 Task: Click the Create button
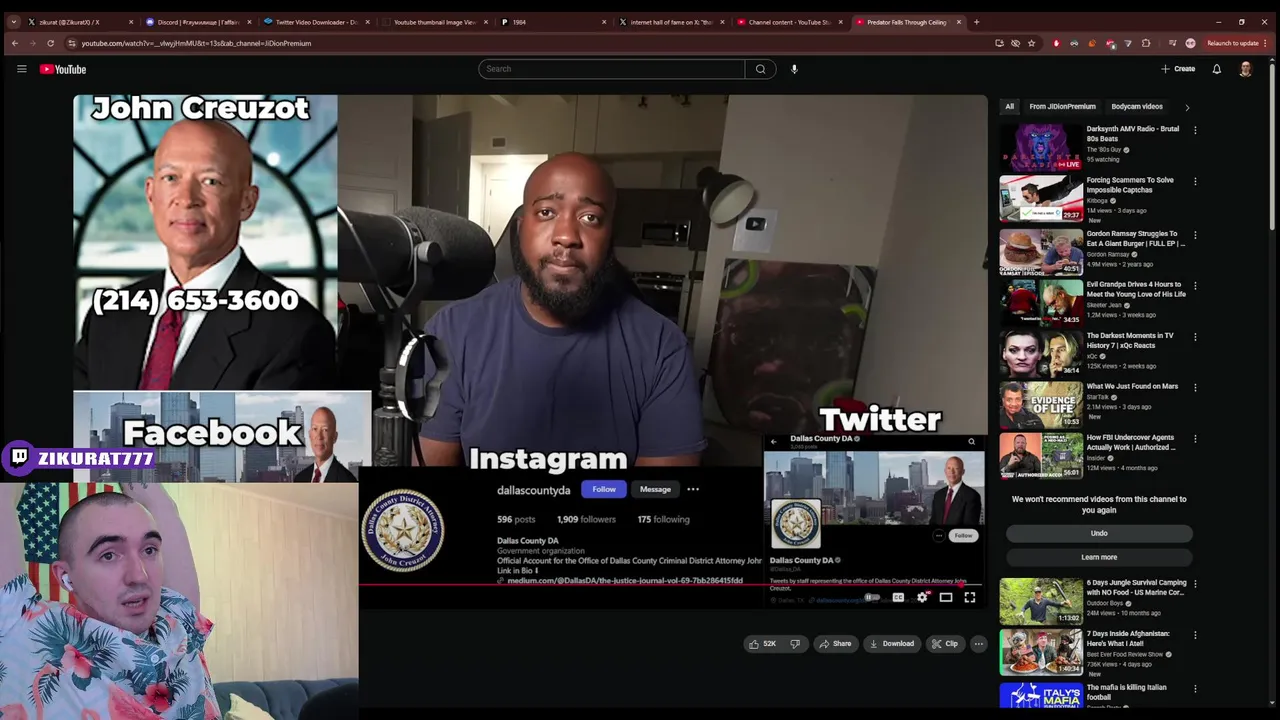pyautogui.click(x=1178, y=69)
